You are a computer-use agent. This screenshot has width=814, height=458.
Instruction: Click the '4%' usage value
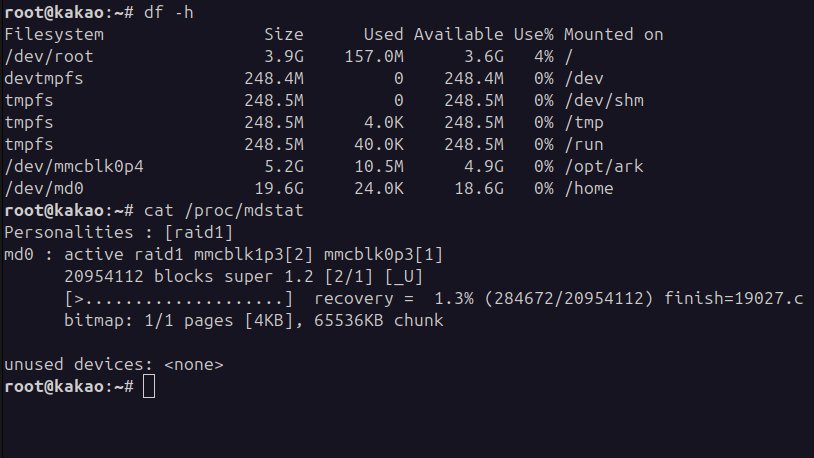point(544,57)
